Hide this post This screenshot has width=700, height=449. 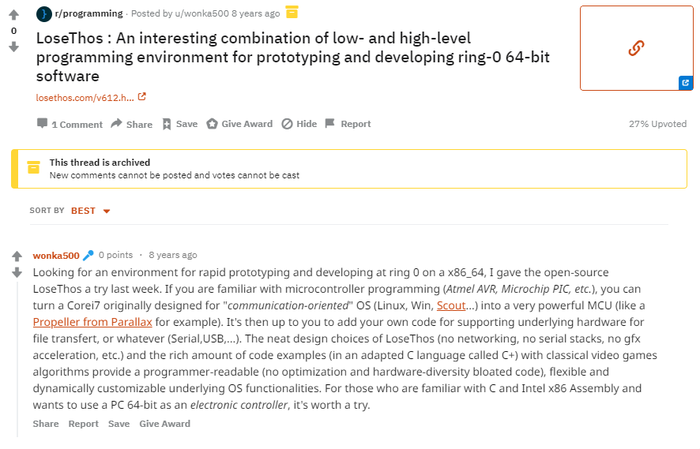[299, 124]
